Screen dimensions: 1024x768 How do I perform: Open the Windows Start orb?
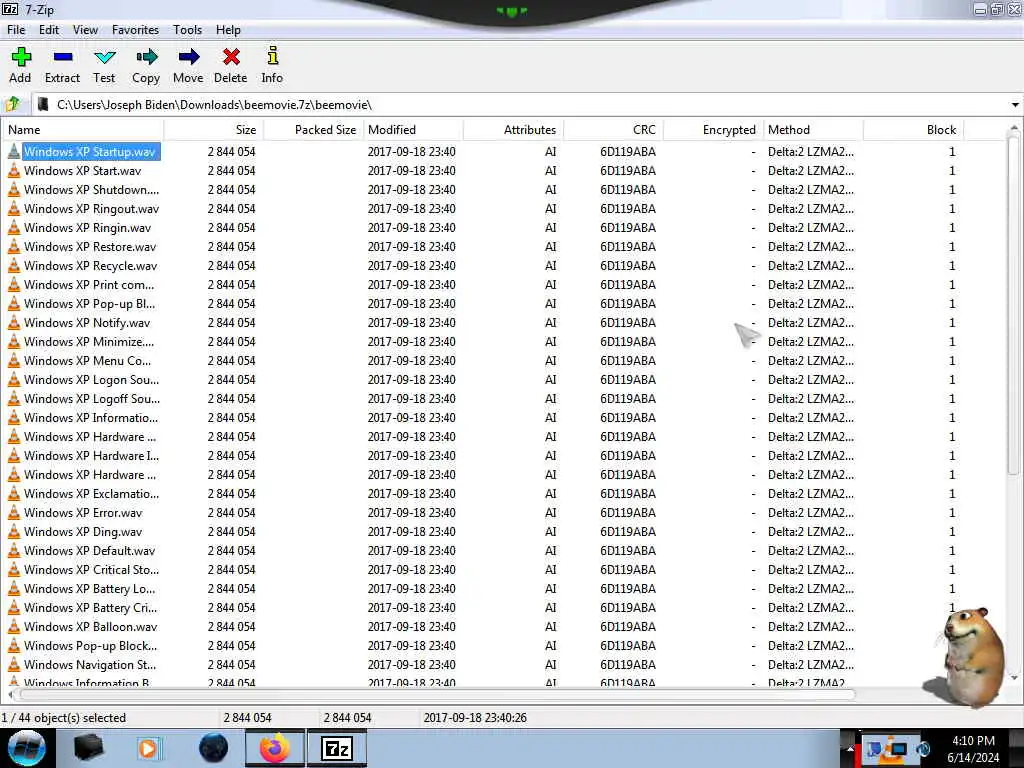pyautogui.click(x=27, y=748)
